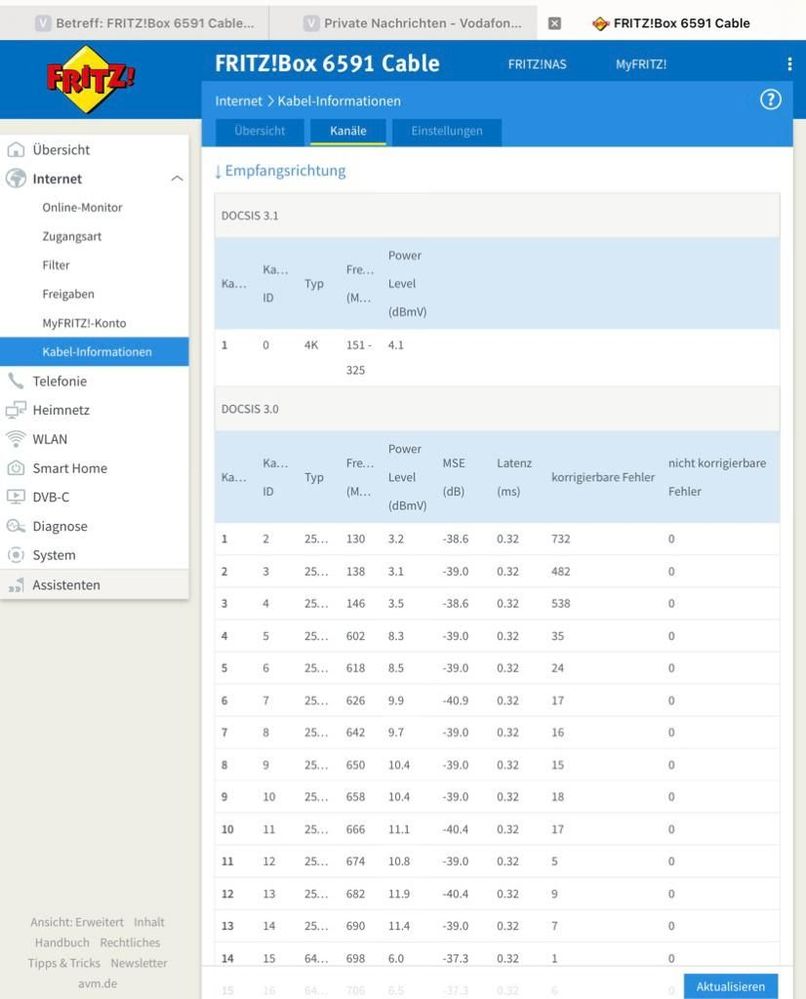Click the WLAN wifi icon
The width and height of the screenshot is (806, 999).
(x=15, y=439)
